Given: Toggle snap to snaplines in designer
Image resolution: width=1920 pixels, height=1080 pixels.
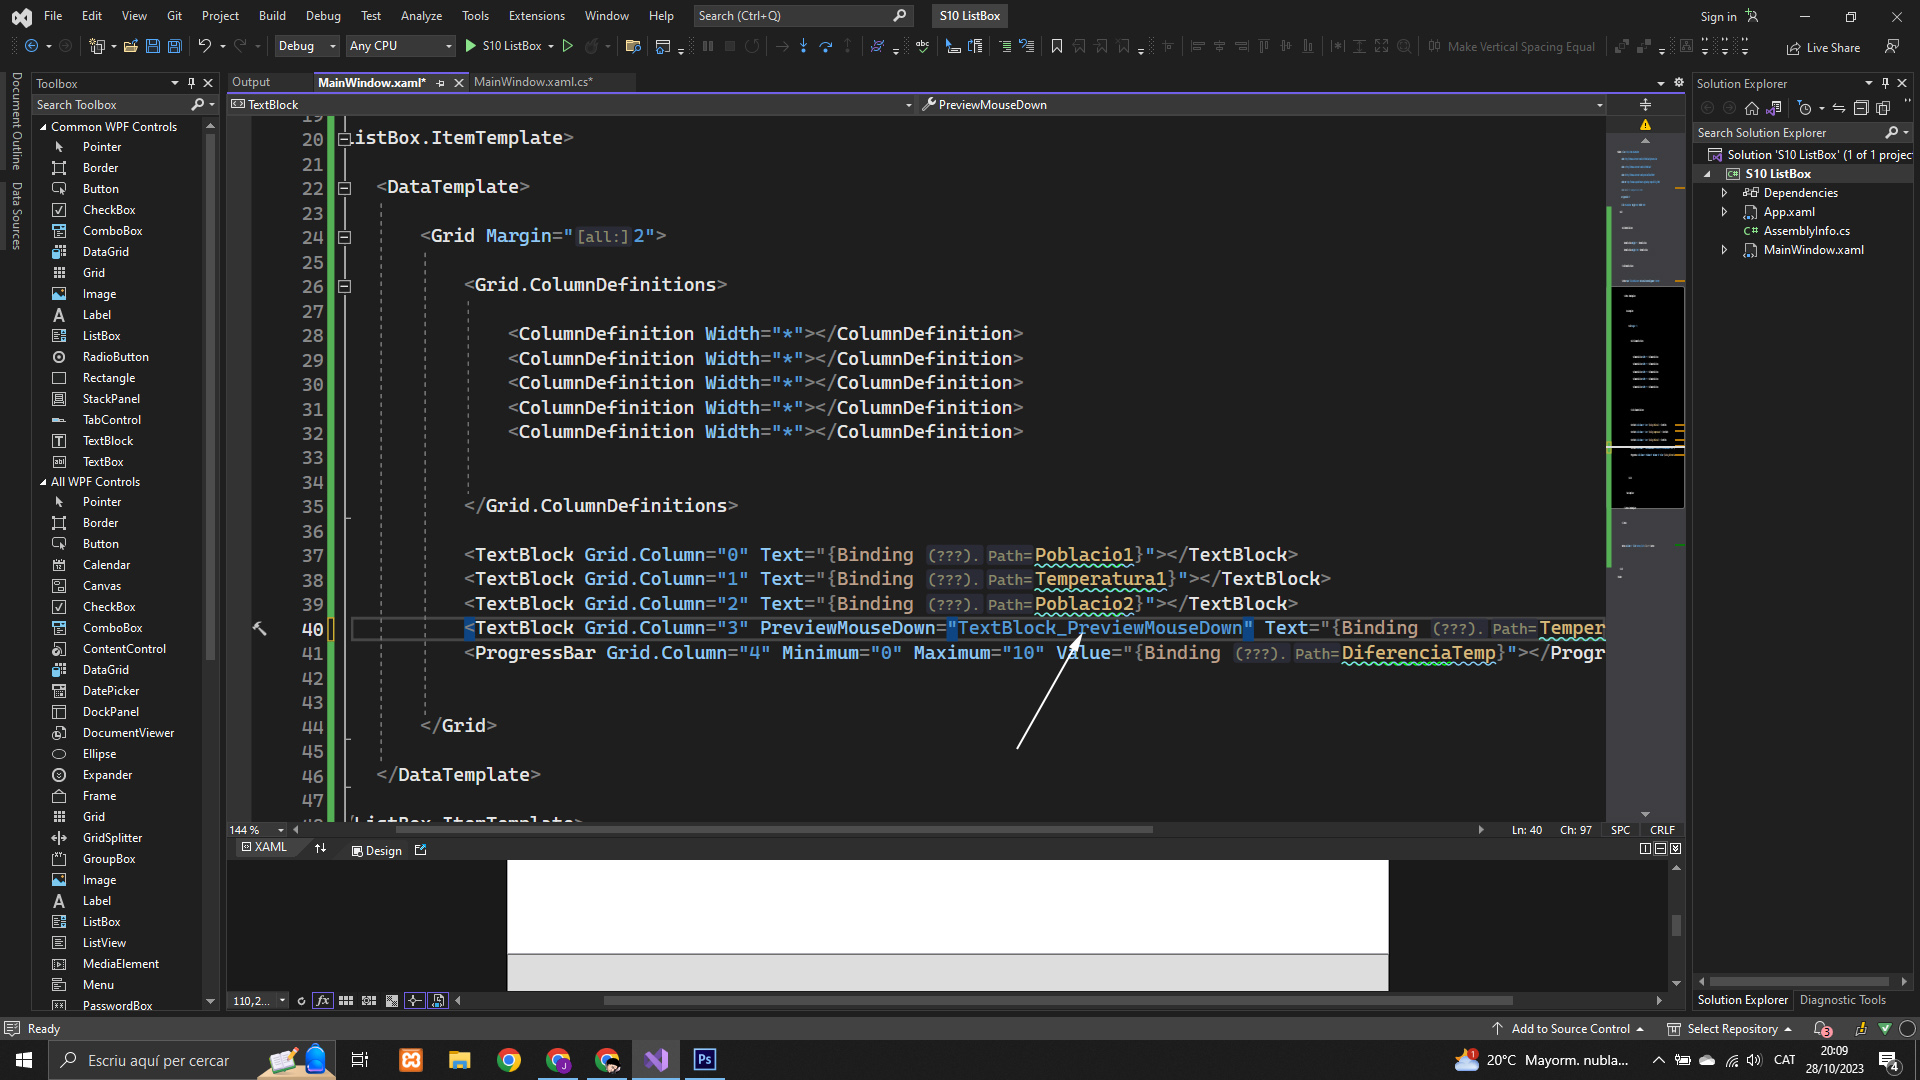Looking at the screenshot, I should click(x=414, y=1001).
